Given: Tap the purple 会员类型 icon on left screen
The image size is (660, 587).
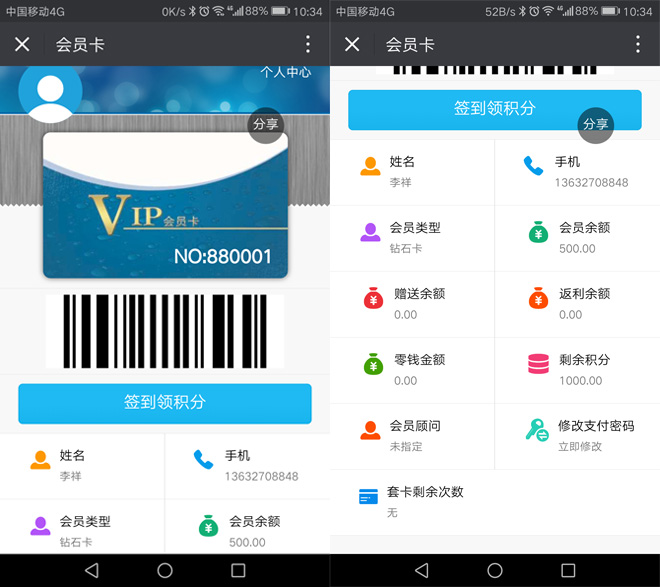Looking at the screenshot, I should coord(40,526).
